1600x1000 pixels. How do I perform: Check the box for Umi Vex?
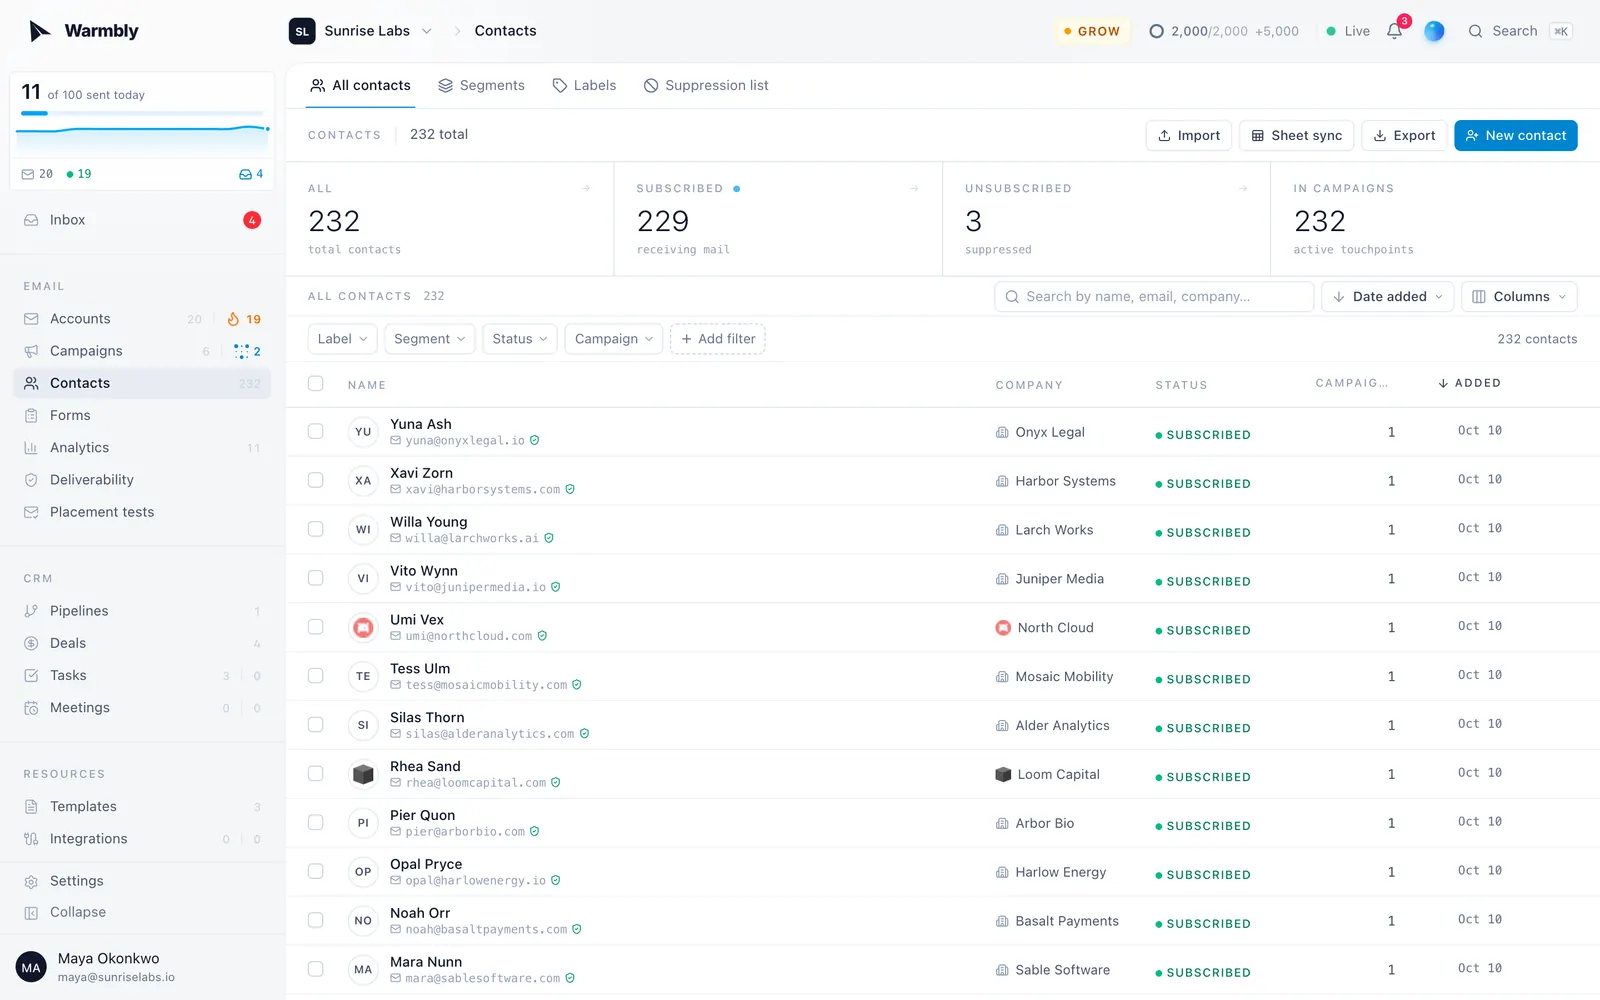pyautogui.click(x=316, y=627)
